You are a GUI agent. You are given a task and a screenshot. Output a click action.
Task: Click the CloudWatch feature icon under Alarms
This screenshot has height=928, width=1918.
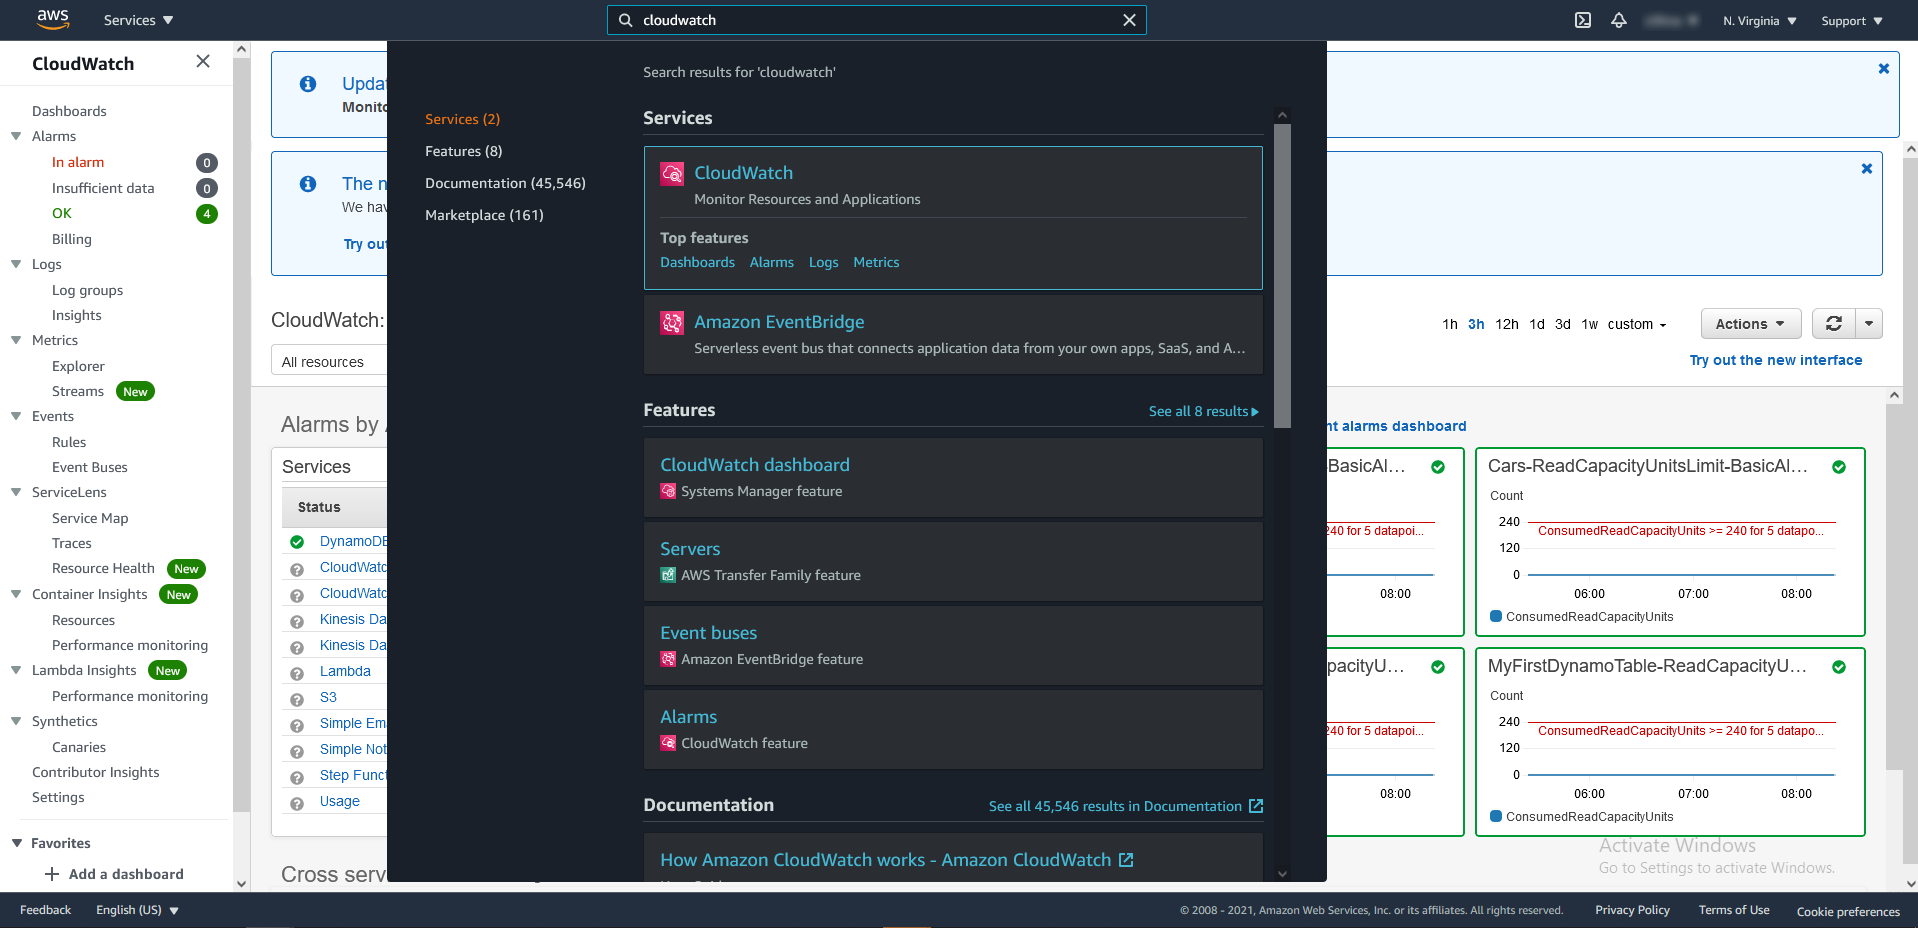668,743
